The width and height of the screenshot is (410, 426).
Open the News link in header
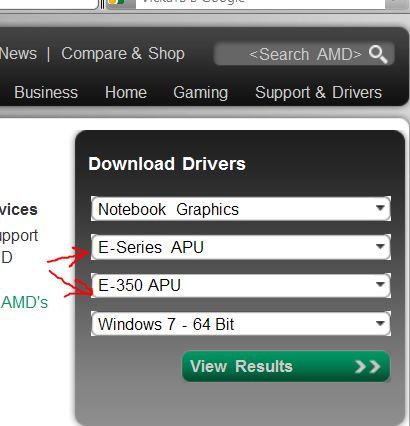point(18,54)
